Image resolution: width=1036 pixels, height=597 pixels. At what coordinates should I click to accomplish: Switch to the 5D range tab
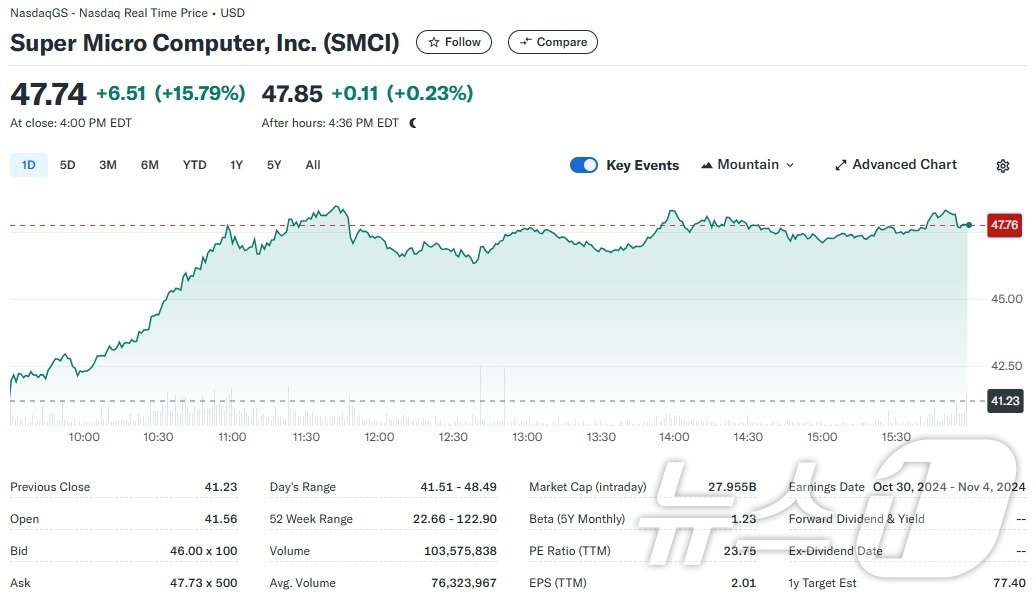(67, 165)
